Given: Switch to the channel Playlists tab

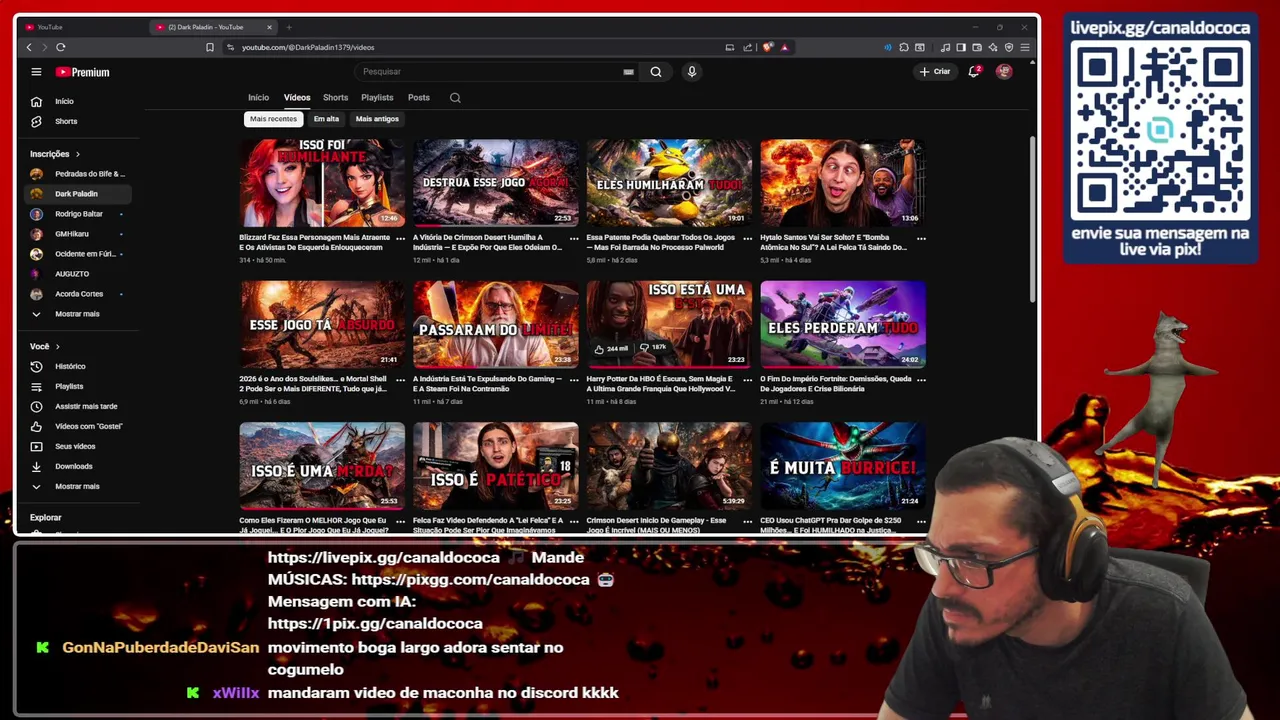Looking at the screenshot, I should pyautogui.click(x=377, y=98).
